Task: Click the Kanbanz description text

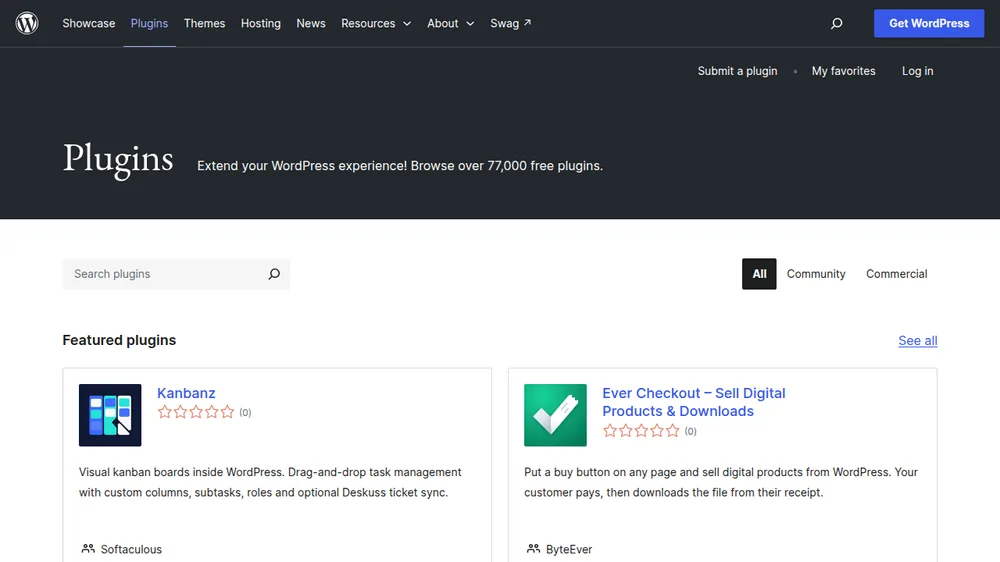Action: point(270,482)
